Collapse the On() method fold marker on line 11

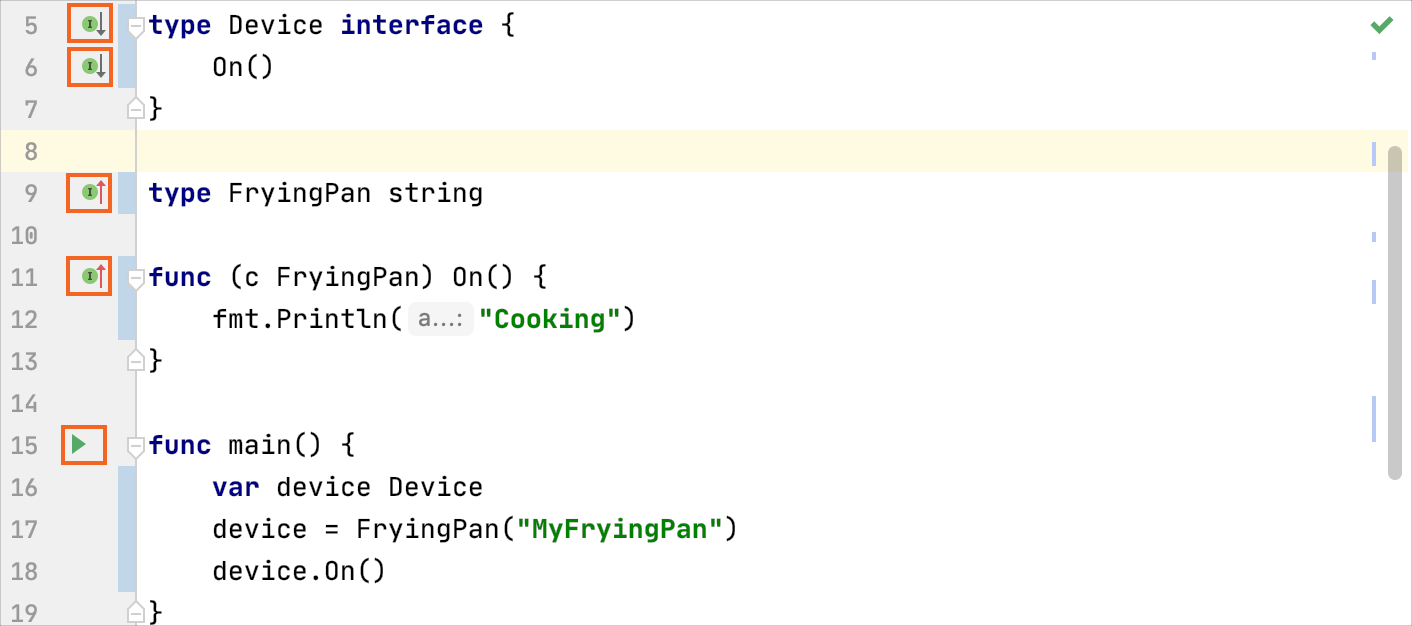pos(136,278)
